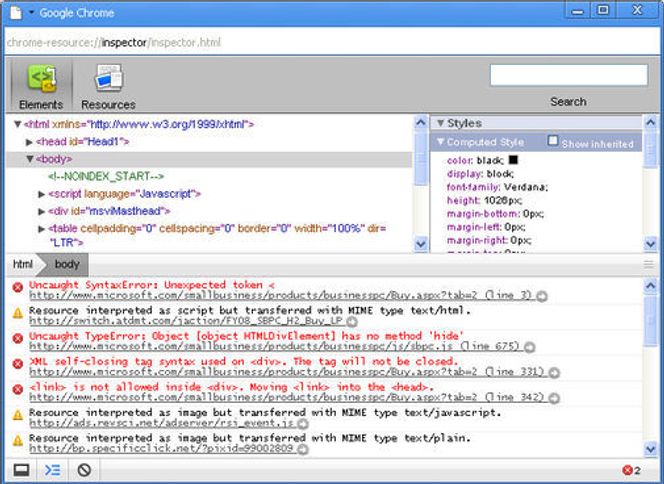This screenshot has height=484, width=664.
Task: Click the page icon in title bar
Action: (16, 12)
